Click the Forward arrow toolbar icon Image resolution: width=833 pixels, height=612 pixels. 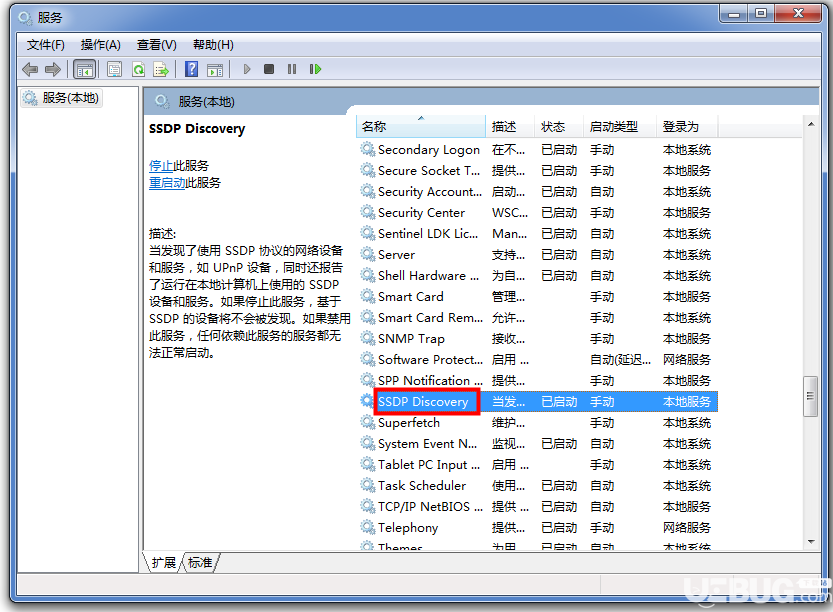53,69
